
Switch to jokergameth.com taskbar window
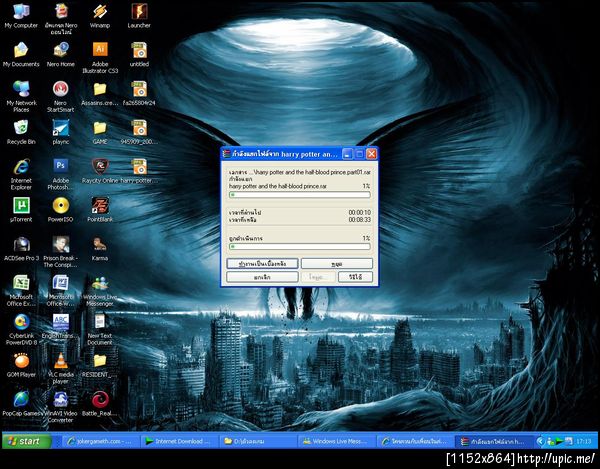coord(101,441)
